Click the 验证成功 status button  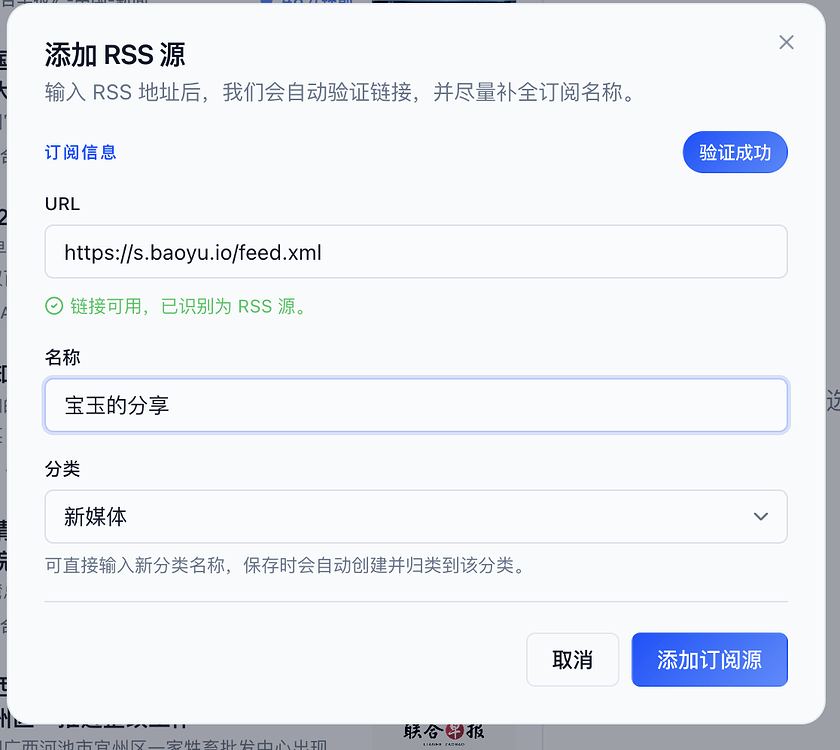[x=735, y=152]
